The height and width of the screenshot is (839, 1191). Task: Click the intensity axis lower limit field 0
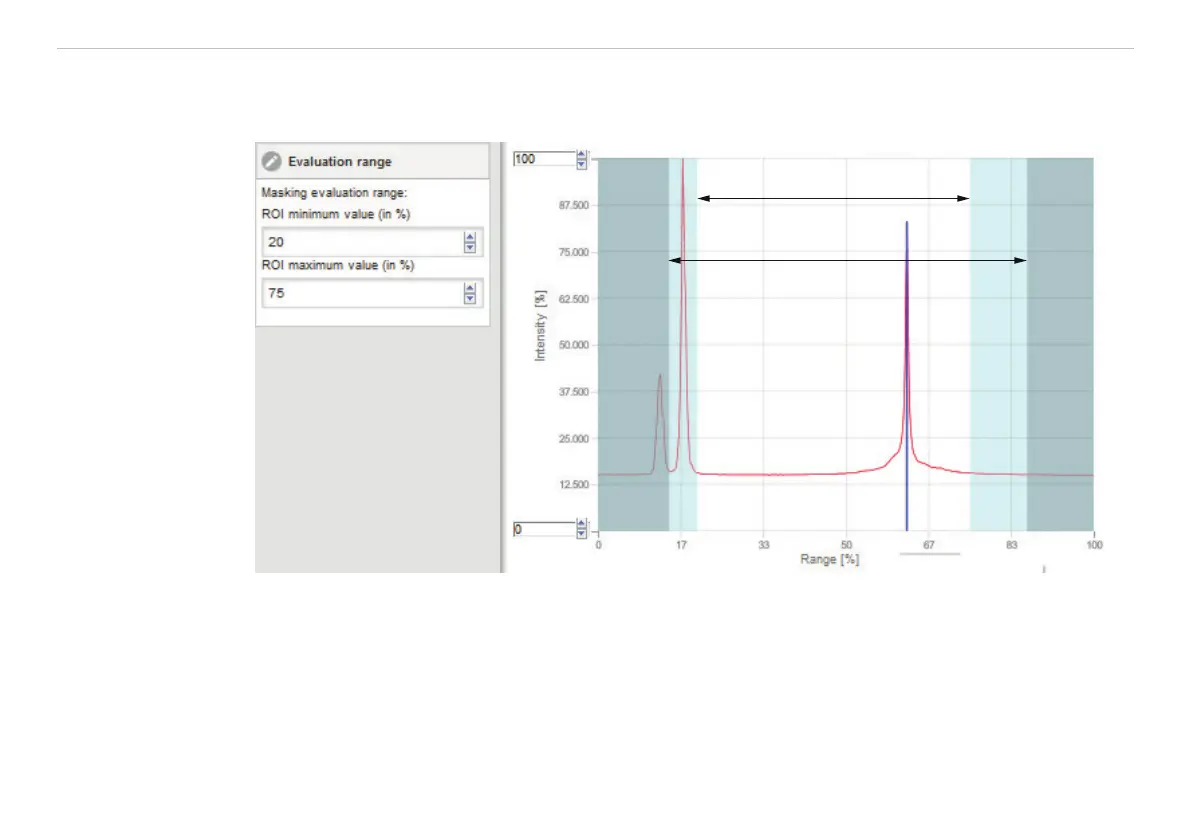(x=544, y=529)
